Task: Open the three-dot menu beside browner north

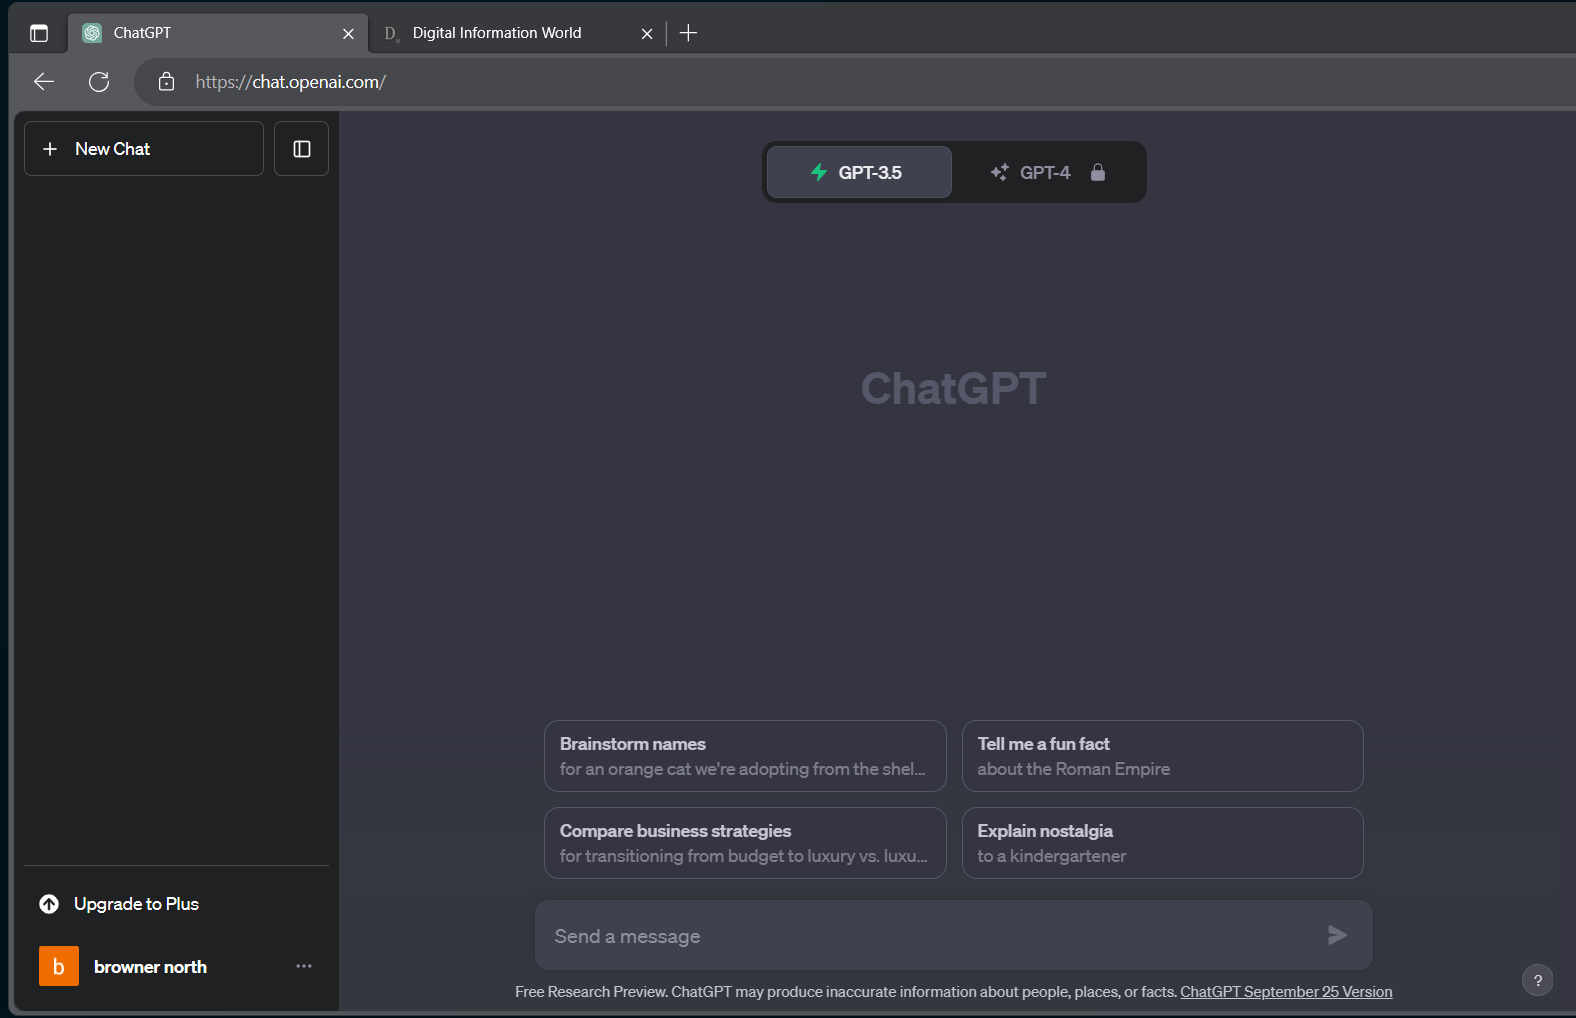Action: [x=304, y=966]
